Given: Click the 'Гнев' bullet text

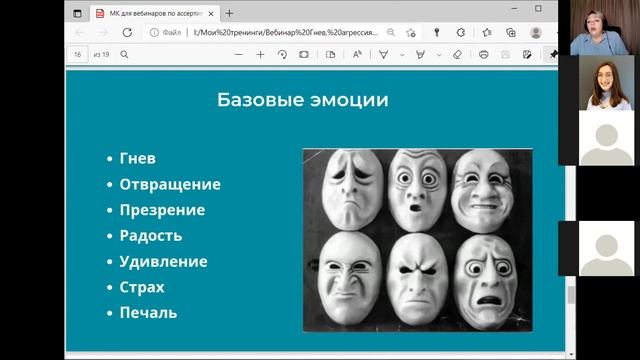Looking at the screenshot, I should click(x=138, y=158).
